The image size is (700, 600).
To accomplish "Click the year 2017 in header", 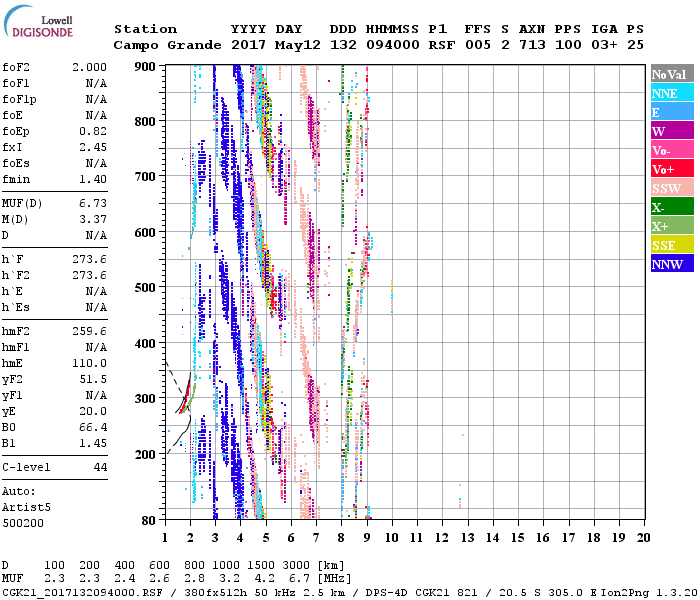I will point(248,45).
